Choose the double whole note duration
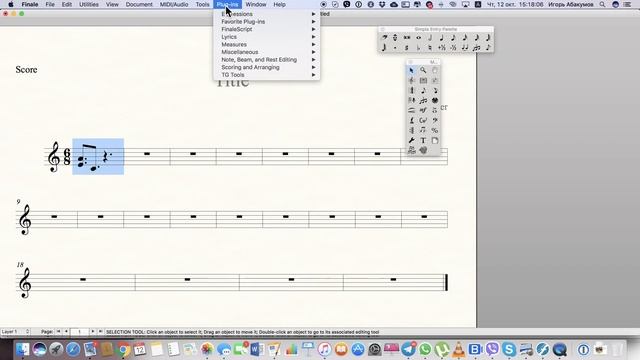 click(x=407, y=38)
